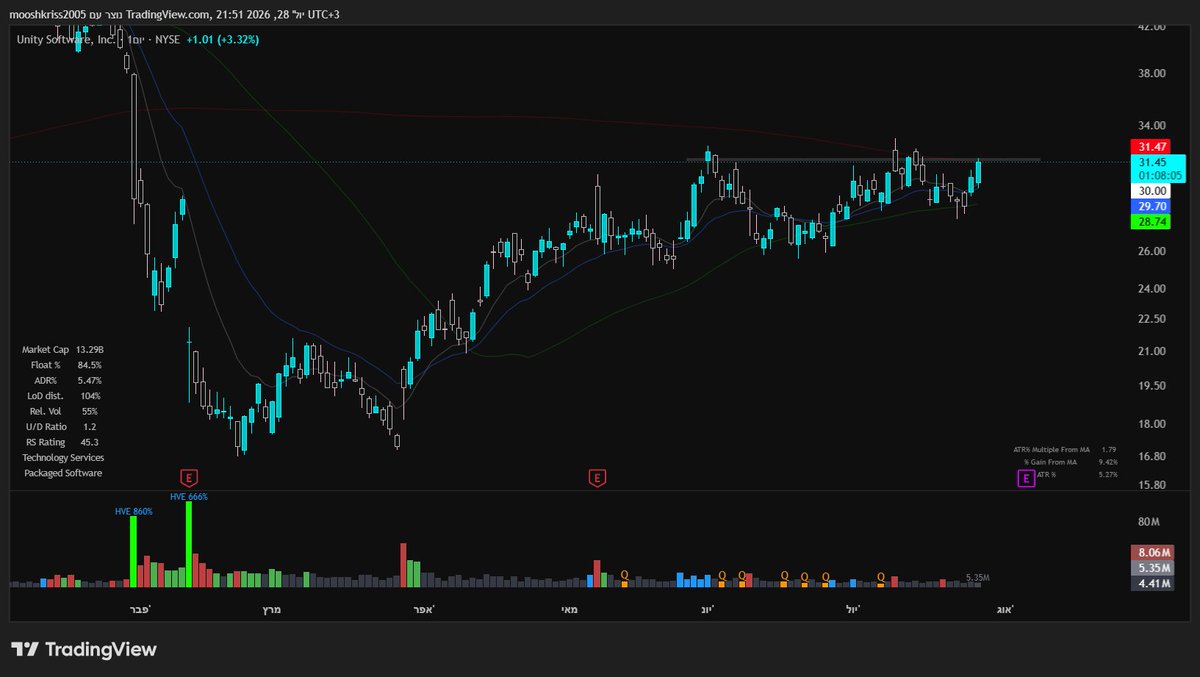Viewport: 1200px width, 677px height.
Task: Click the RS Rating 45.3 row
Action: (62, 442)
